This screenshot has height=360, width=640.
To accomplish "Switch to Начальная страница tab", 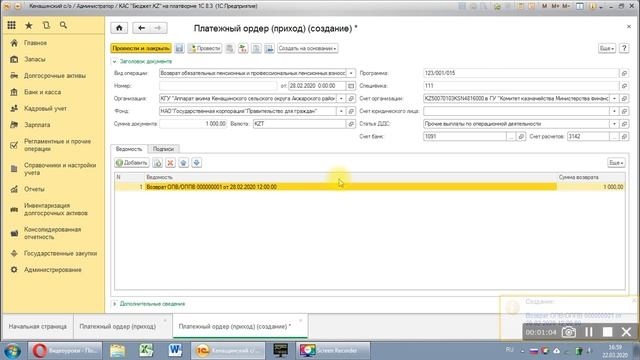I will click(38, 327).
